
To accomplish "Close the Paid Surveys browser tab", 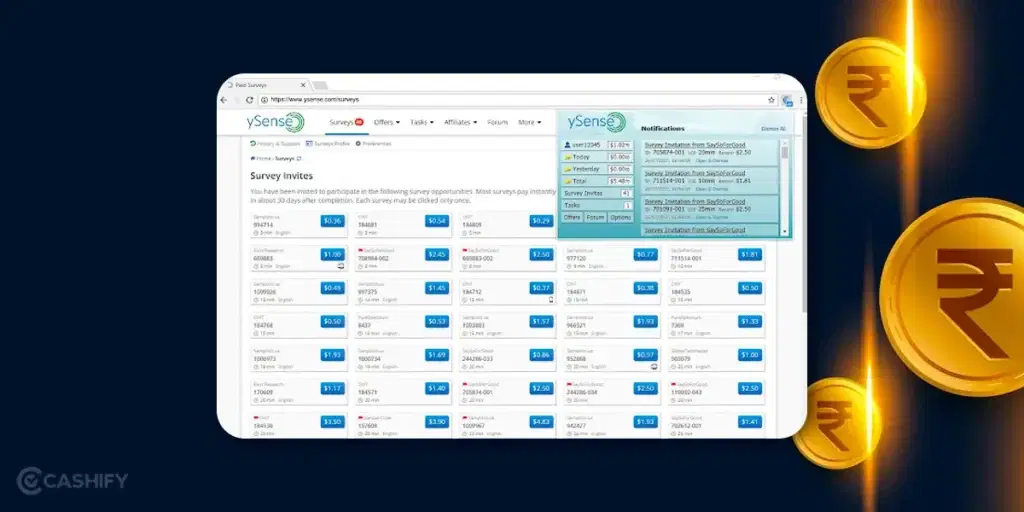I will pos(303,85).
